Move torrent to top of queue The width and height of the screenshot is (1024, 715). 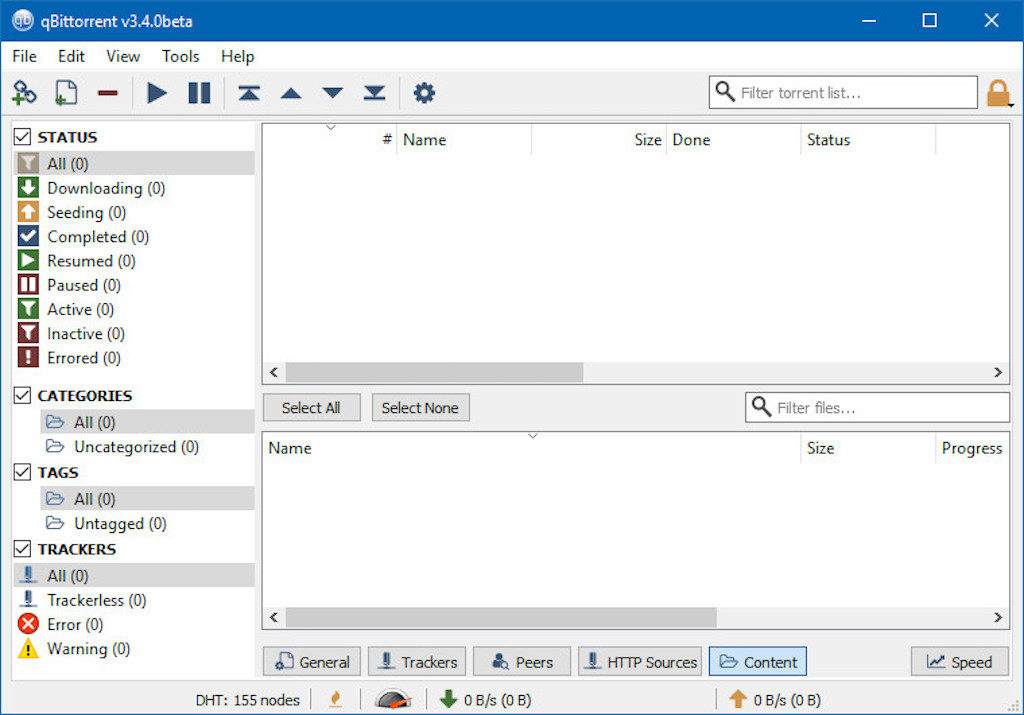(249, 93)
